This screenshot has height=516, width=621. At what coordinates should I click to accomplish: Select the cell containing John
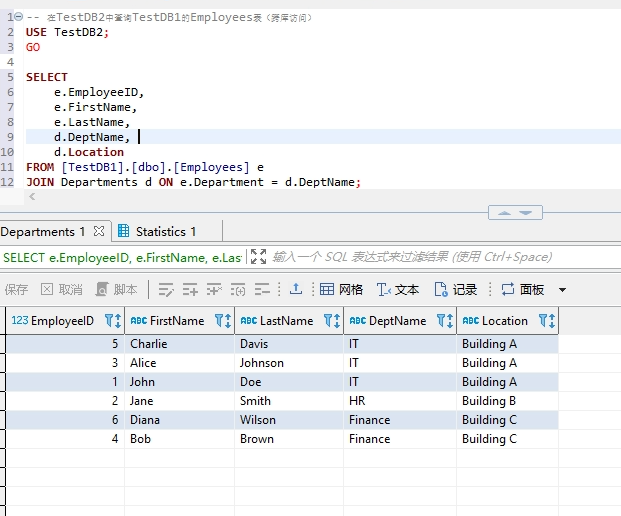(179, 382)
